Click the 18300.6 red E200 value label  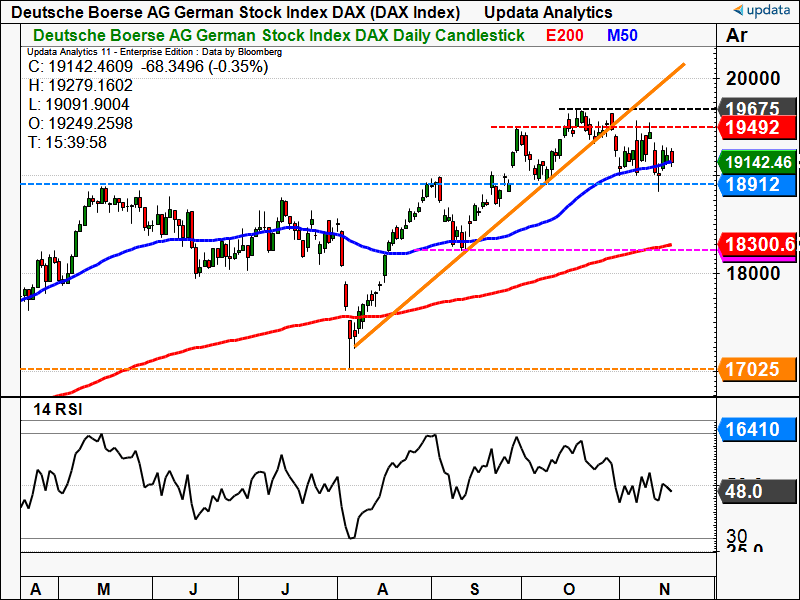pos(757,244)
